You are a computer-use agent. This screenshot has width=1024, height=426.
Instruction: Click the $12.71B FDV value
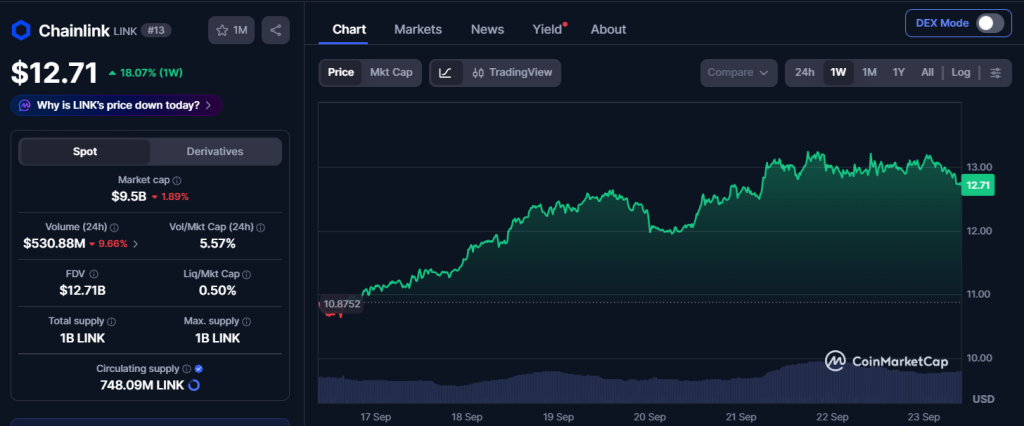point(82,291)
